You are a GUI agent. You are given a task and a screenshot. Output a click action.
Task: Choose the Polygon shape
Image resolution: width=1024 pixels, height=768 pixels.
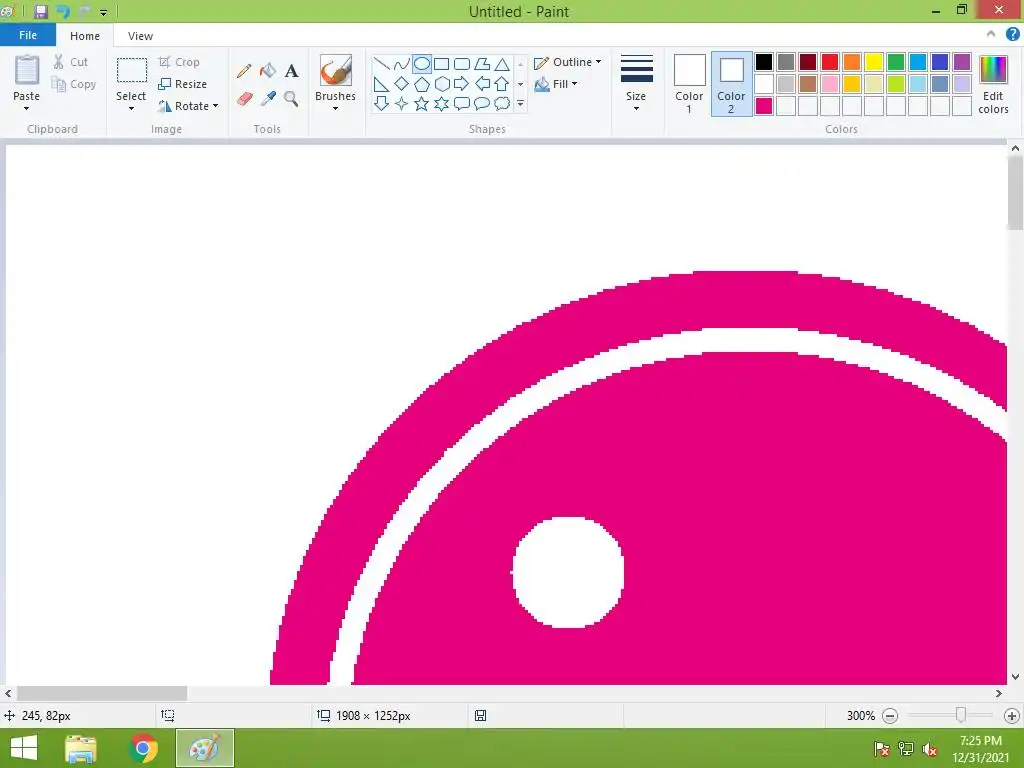click(x=482, y=64)
